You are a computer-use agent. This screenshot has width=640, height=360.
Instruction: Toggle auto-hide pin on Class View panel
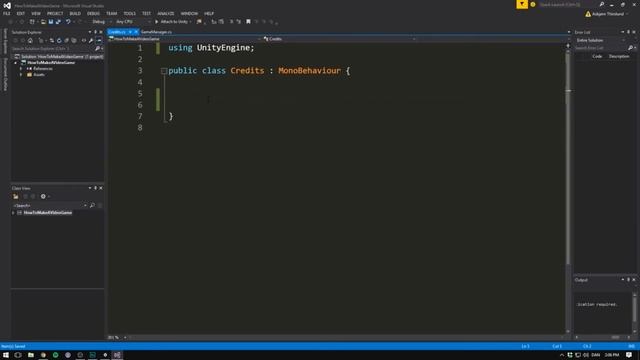[96, 188]
